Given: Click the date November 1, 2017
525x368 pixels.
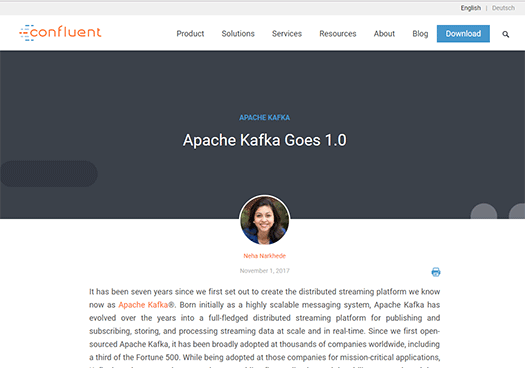Looking at the screenshot, I should pyautogui.click(x=265, y=271).
